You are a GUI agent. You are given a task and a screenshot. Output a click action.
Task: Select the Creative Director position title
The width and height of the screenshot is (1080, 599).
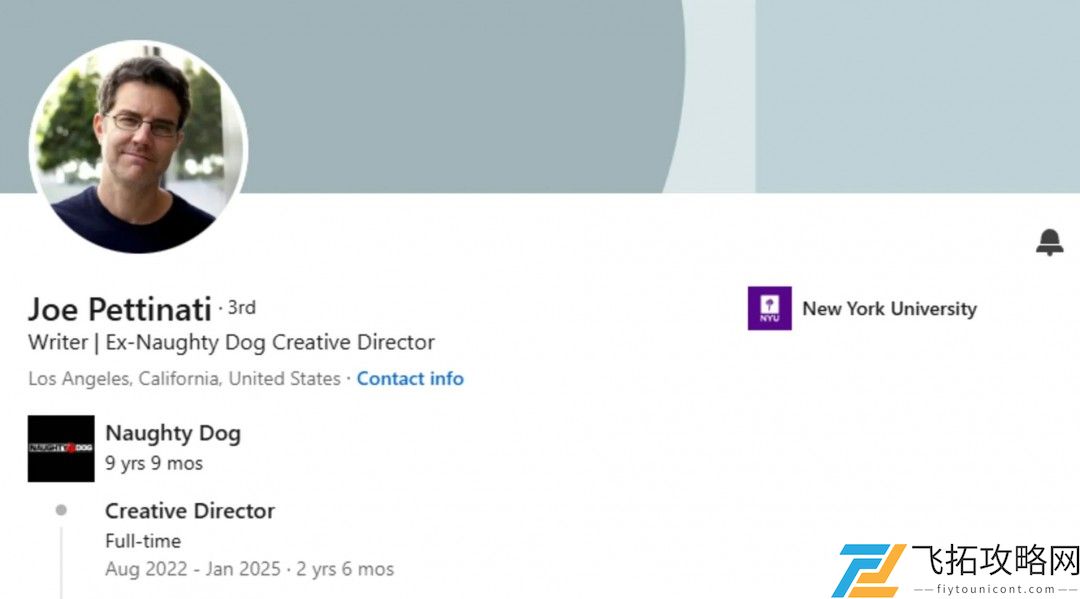[189, 511]
